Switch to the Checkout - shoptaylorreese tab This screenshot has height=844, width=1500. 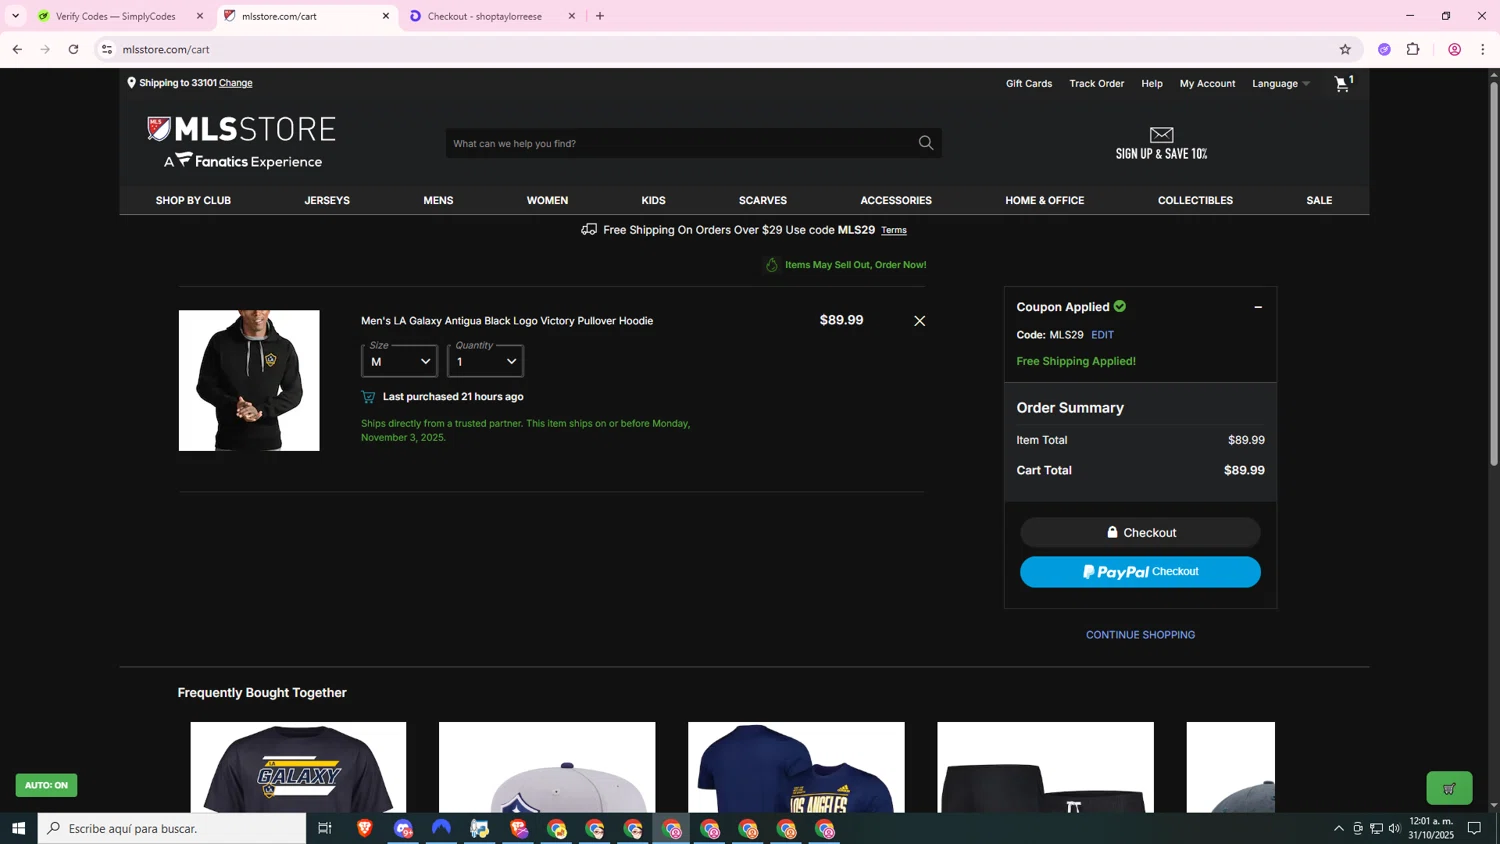tap(485, 16)
